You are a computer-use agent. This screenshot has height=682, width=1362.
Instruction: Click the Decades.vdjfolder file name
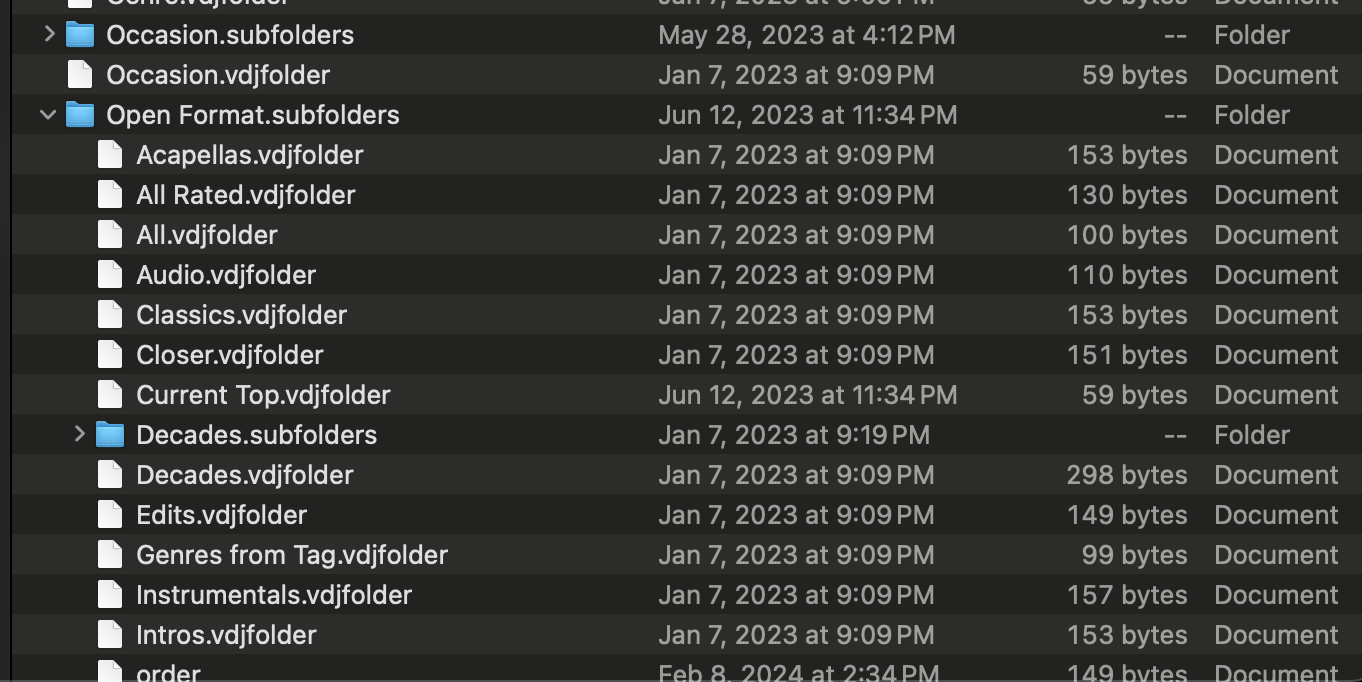pos(245,475)
